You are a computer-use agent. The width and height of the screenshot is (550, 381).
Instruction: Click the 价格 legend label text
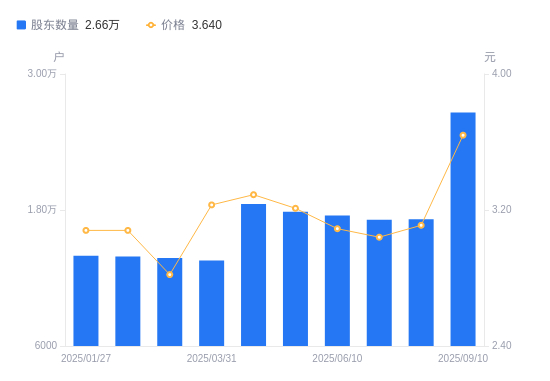pos(173,25)
